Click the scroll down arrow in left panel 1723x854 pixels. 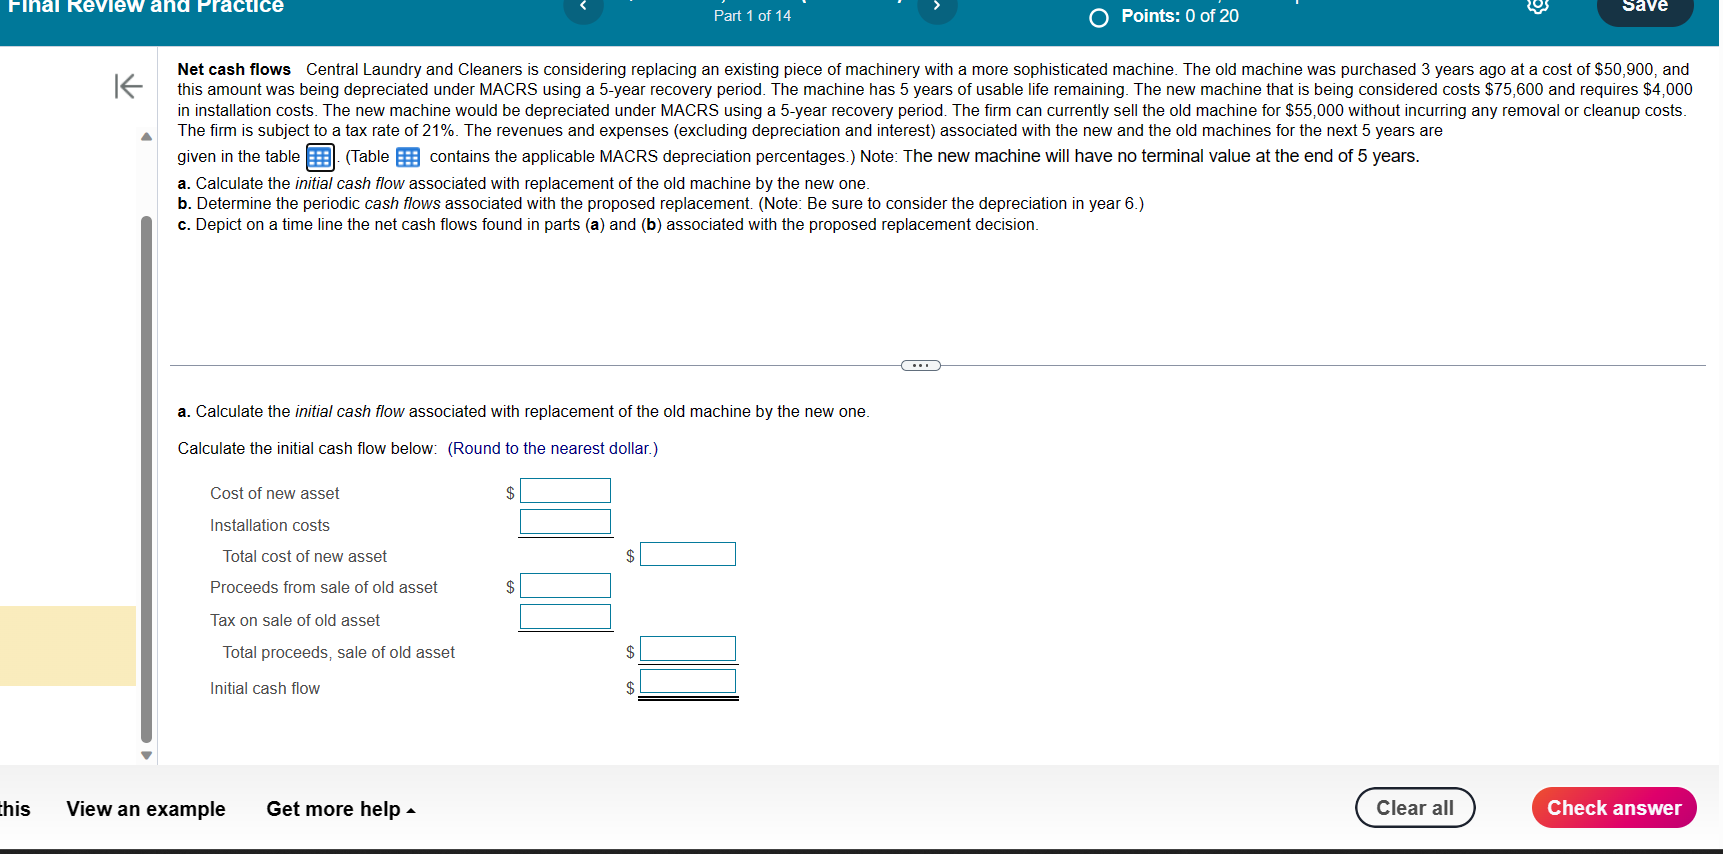pyautogui.click(x=147, y=755)
